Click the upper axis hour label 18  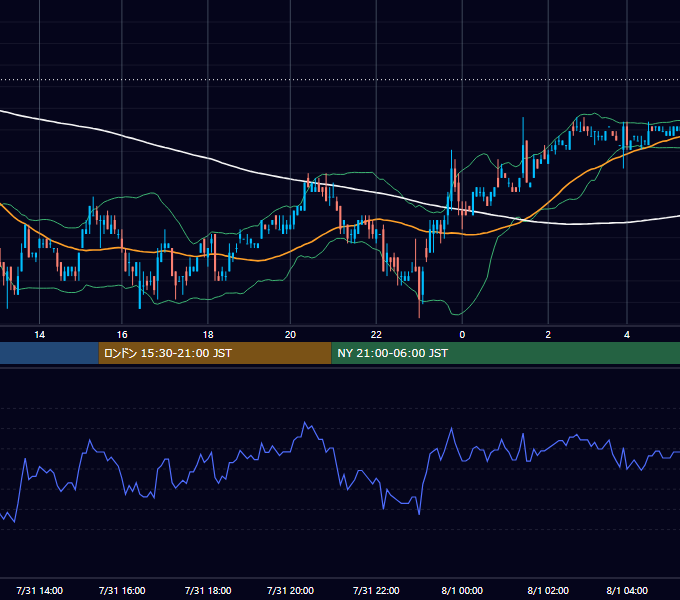[x=208, y=335]
